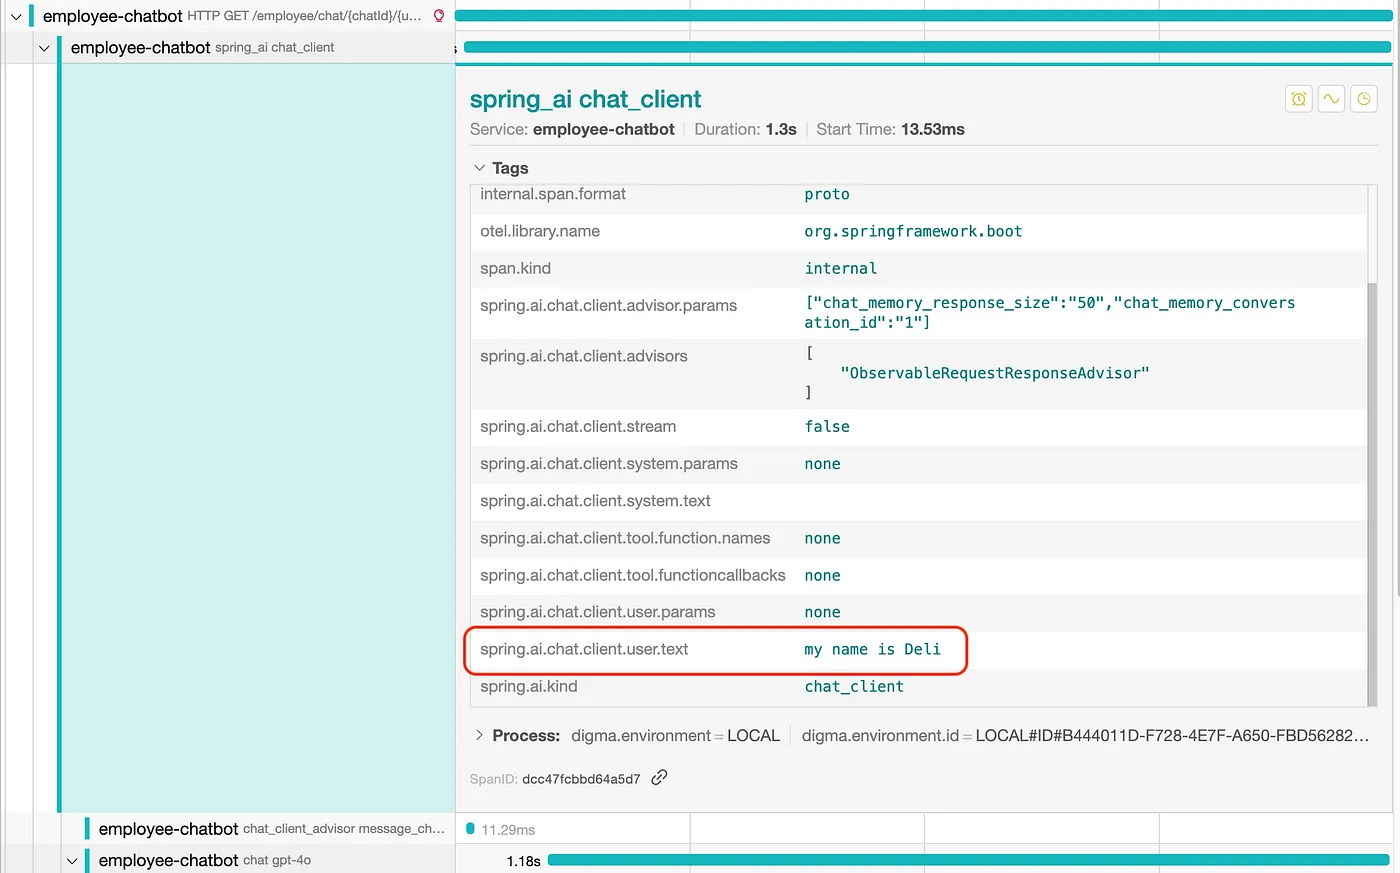Collapse the employee-chatbot HTTP GET span tree node
The width and height of the screenshot is (1400, 873).
click(x=16, y=15)
